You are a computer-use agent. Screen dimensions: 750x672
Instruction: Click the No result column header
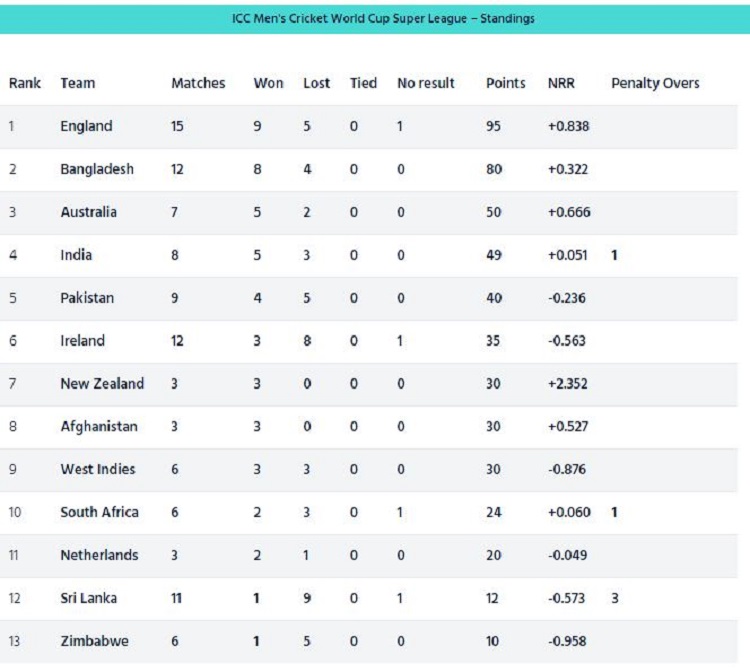426,83
